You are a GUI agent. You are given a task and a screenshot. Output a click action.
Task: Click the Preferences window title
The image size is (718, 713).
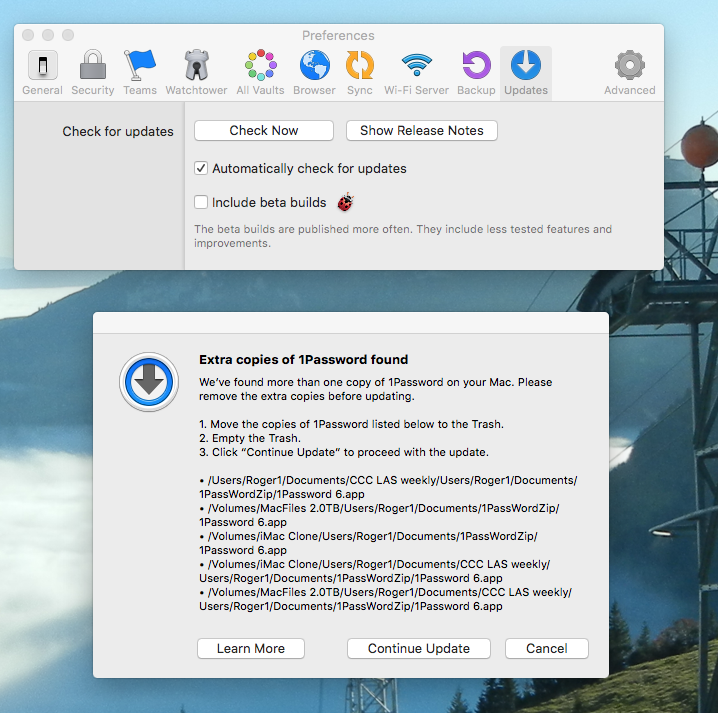pos(338,35)
